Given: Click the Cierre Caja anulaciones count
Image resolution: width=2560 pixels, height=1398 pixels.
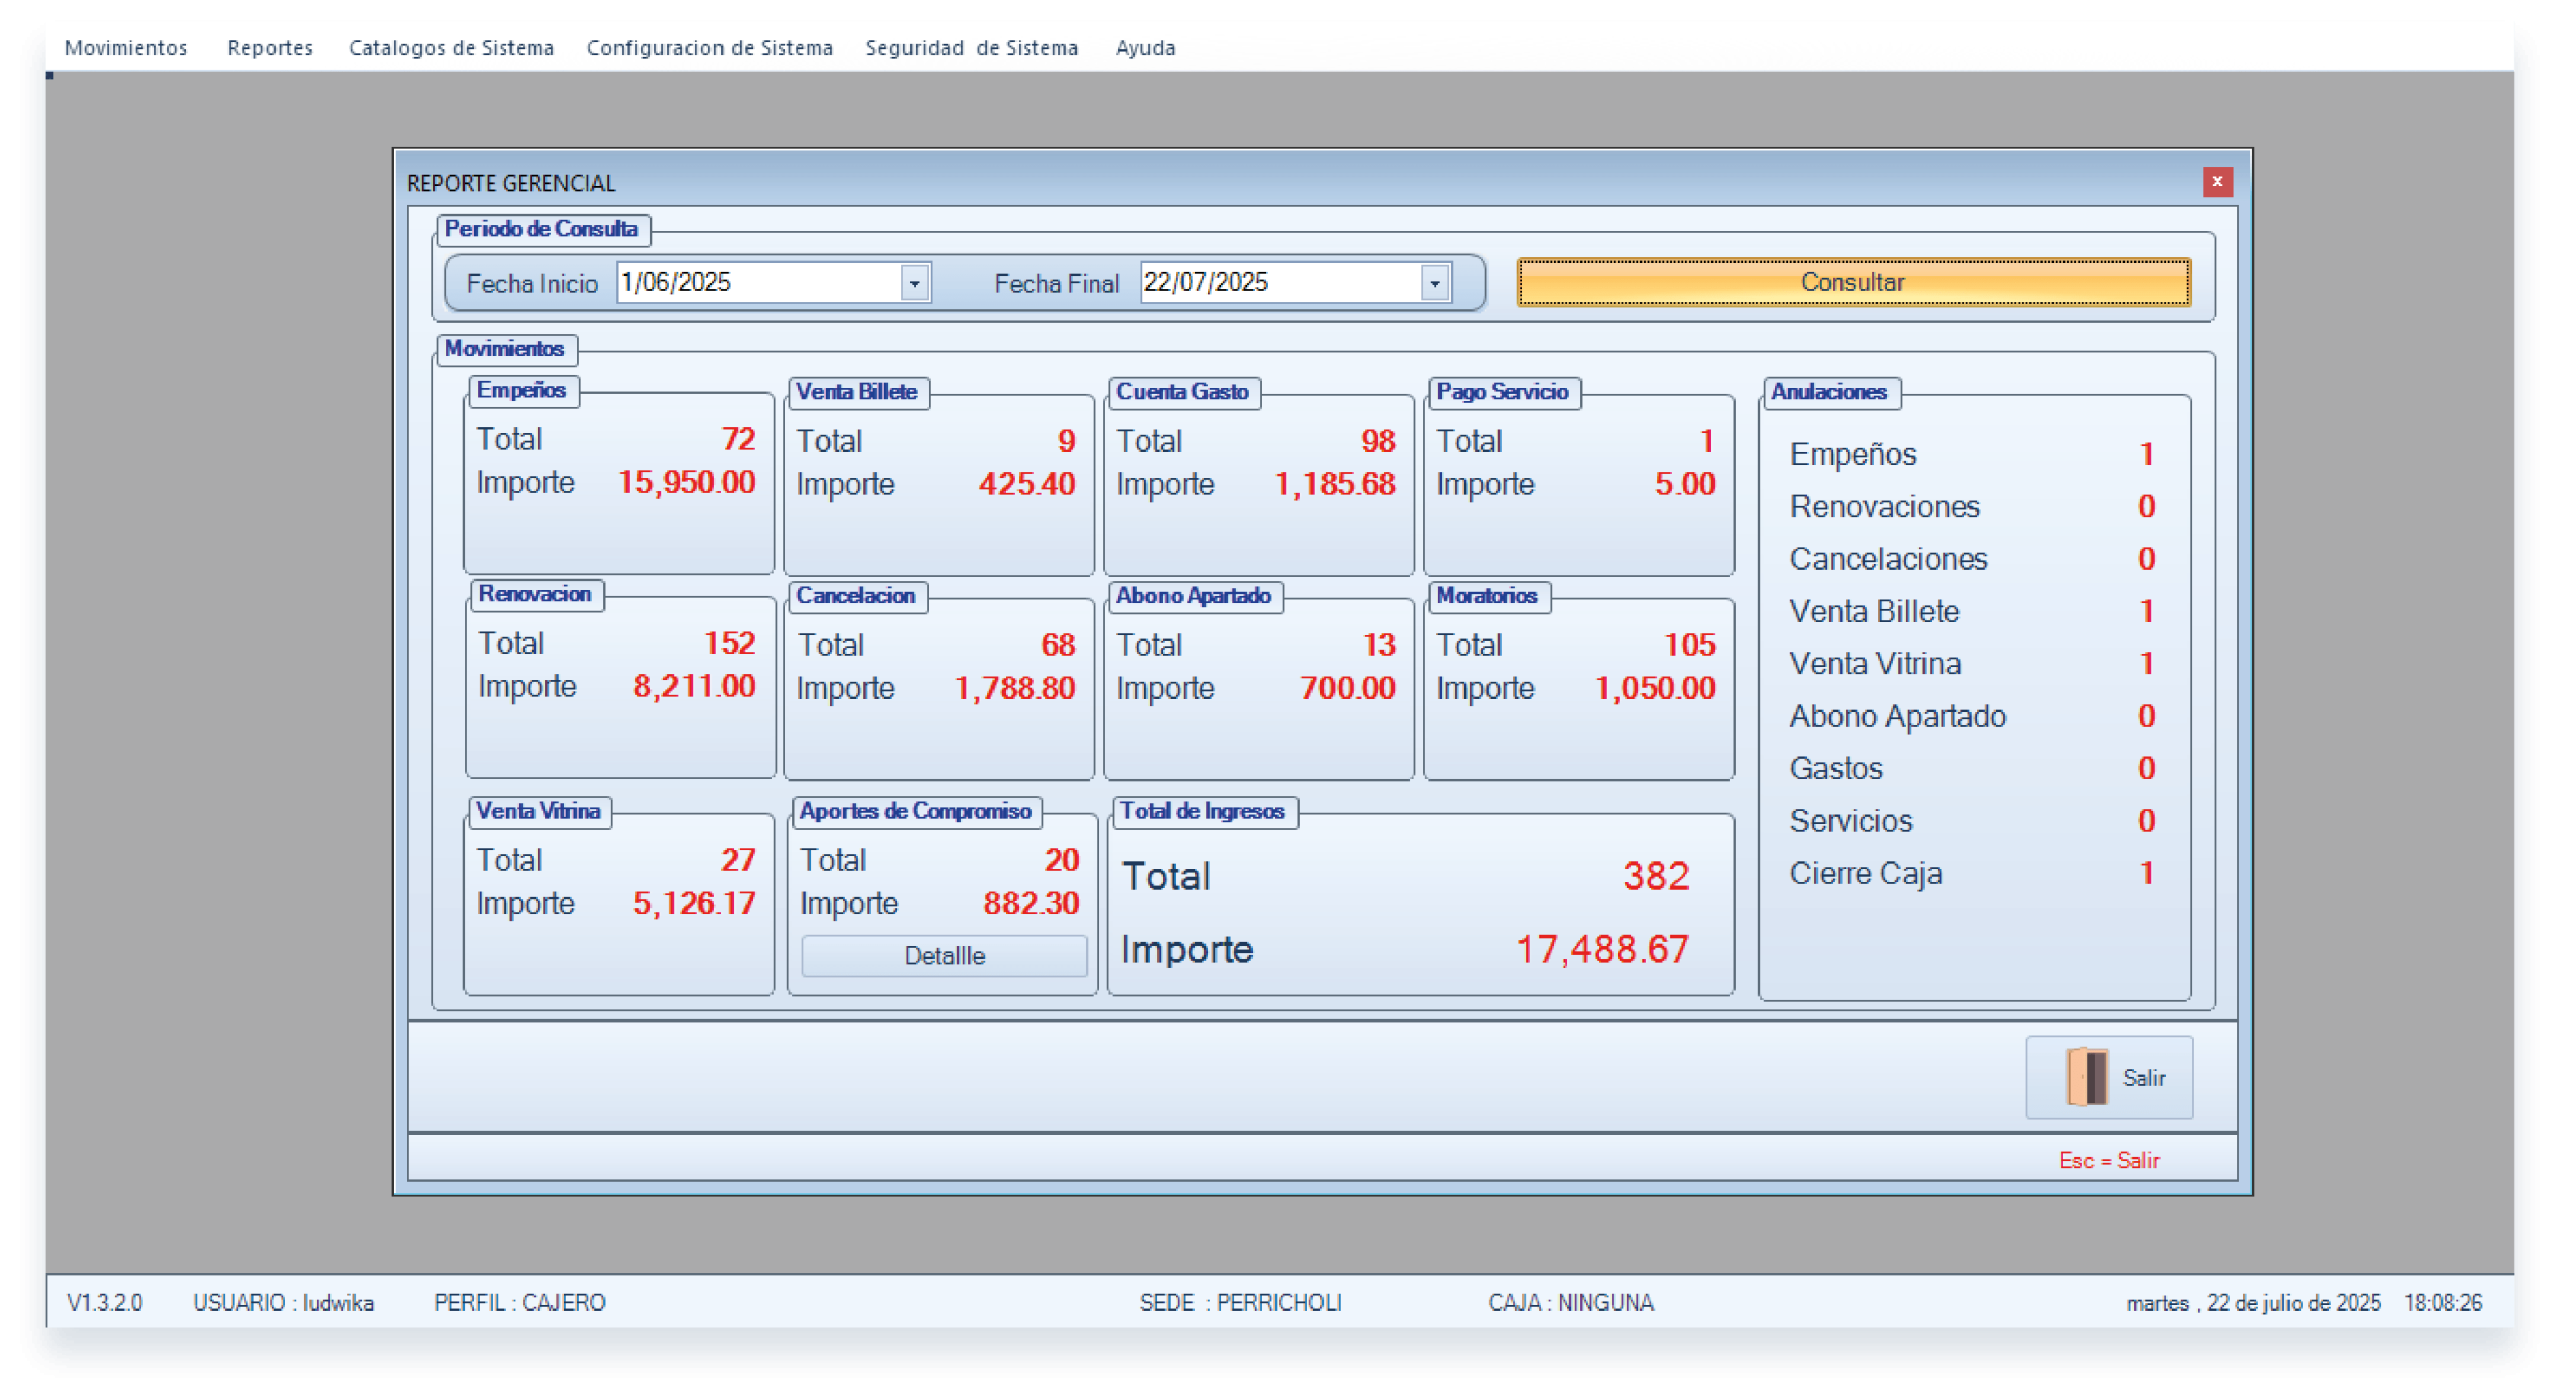Looking at the screenshot, I should point(2146,873).
